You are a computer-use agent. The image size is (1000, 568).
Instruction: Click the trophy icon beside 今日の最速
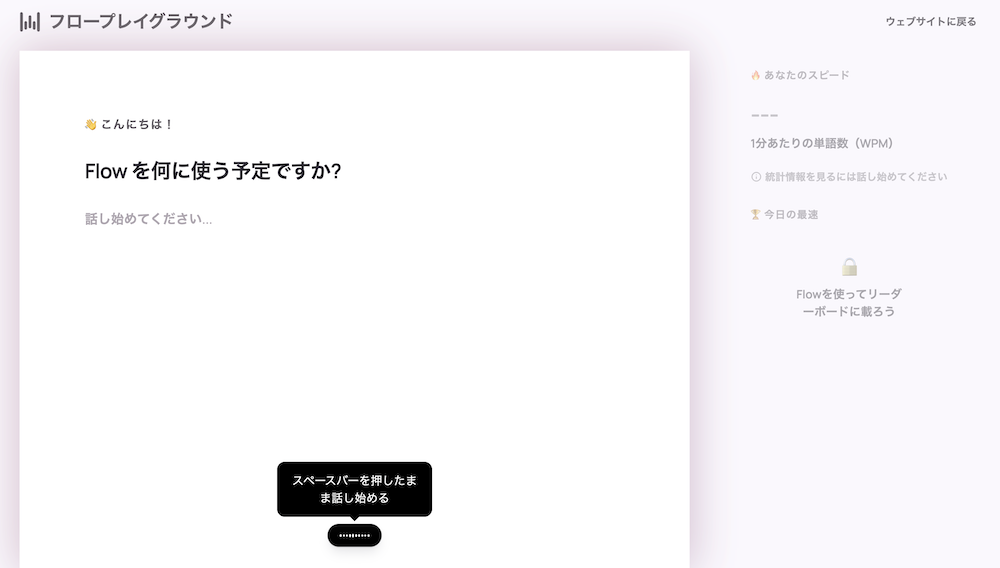tap(756, 215)
